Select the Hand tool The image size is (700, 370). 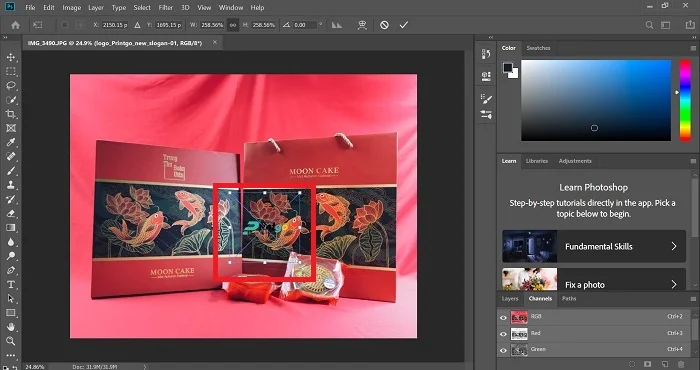tap(11, 327)
